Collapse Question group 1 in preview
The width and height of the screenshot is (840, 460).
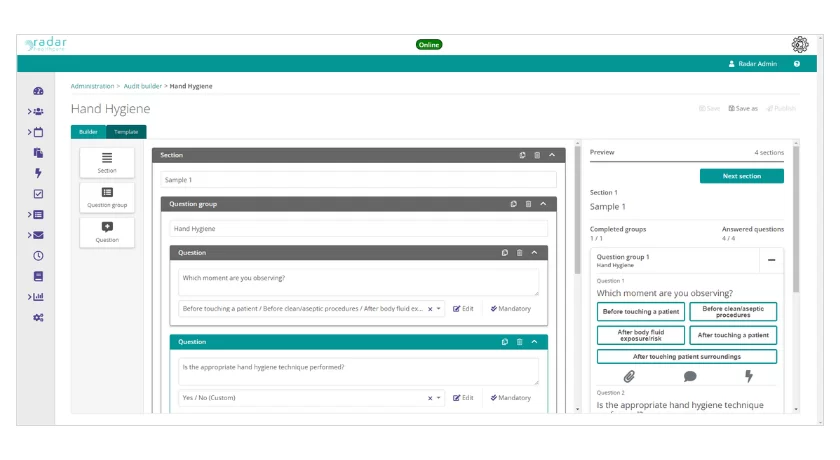pos(772,260)
